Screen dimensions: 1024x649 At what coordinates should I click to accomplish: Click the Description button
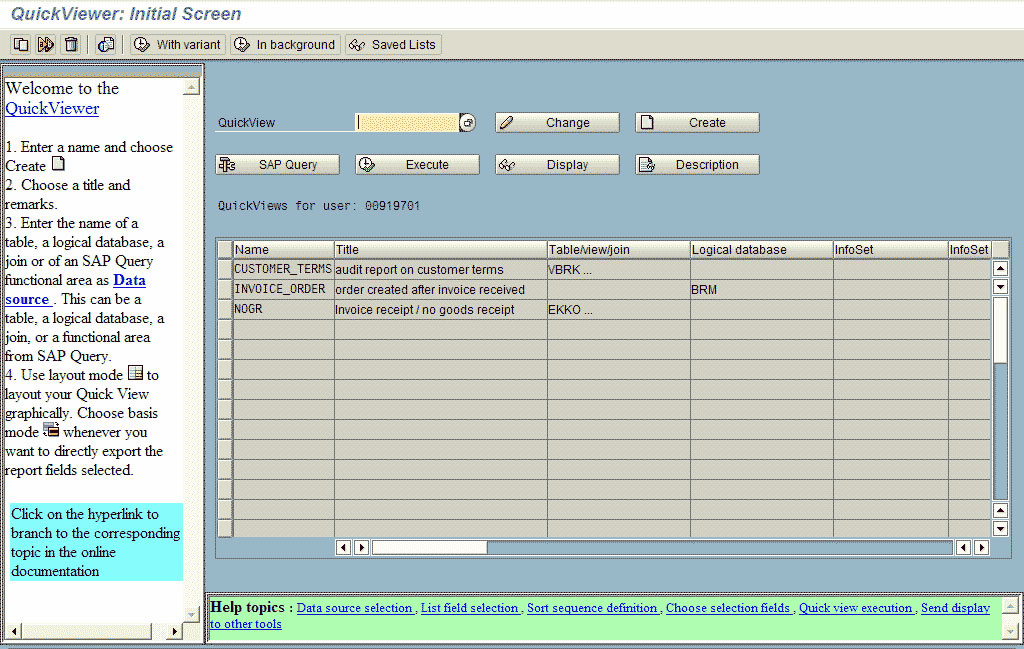[x=697, y=165]
